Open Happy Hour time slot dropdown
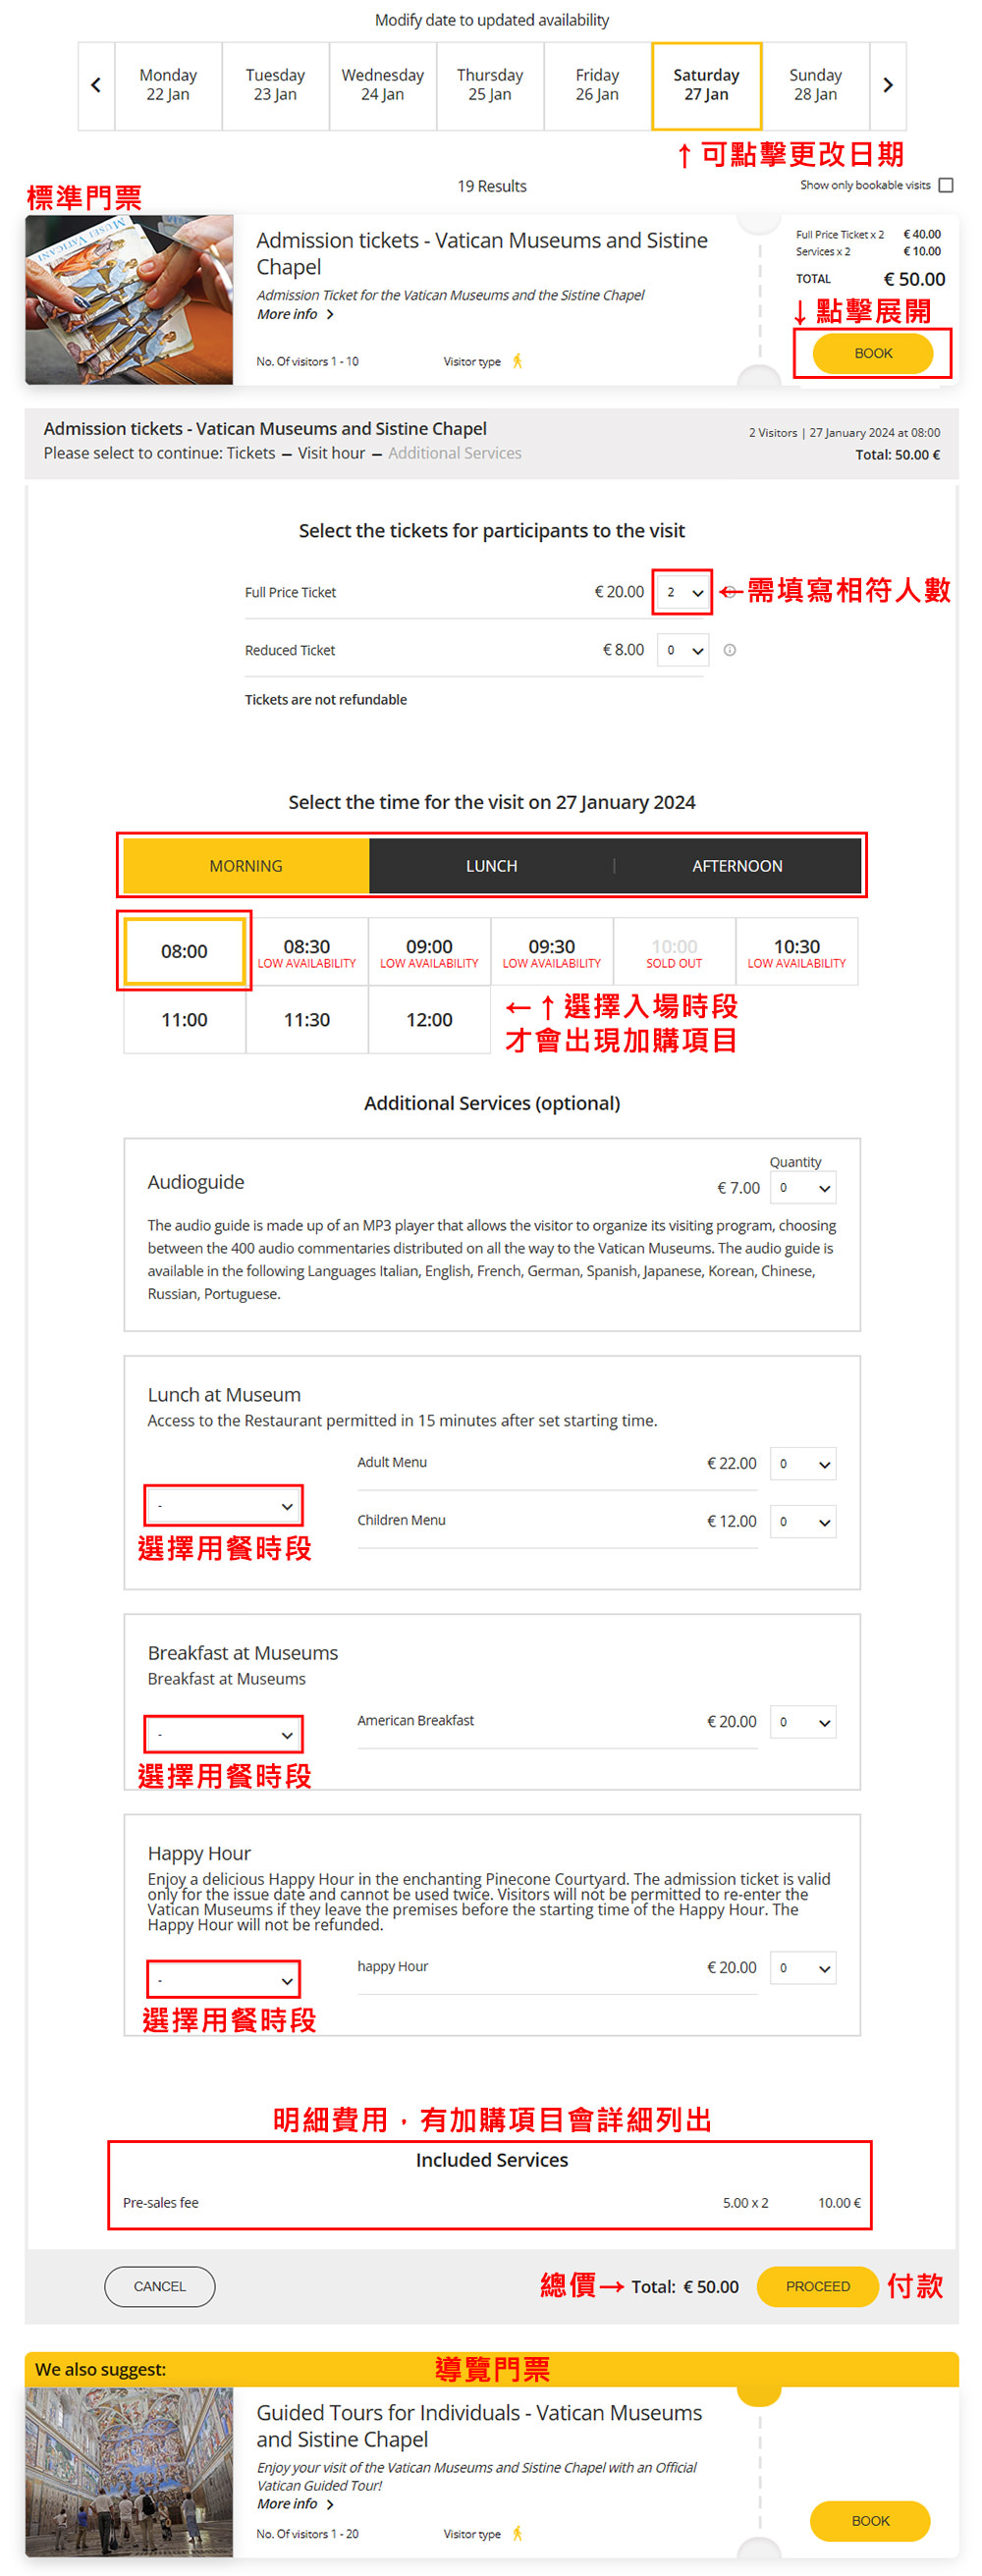This screenshot has height=2576, width=982. [x=224, y=1980]
